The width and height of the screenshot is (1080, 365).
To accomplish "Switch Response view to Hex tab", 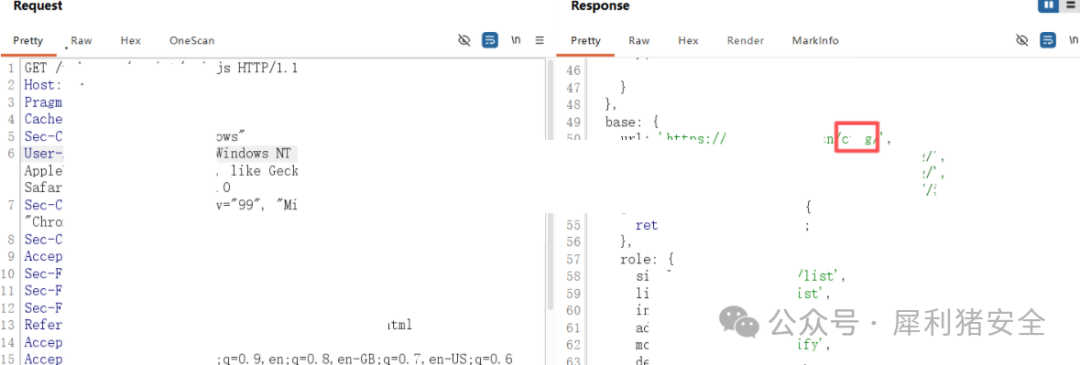I will tap(689, 41).
